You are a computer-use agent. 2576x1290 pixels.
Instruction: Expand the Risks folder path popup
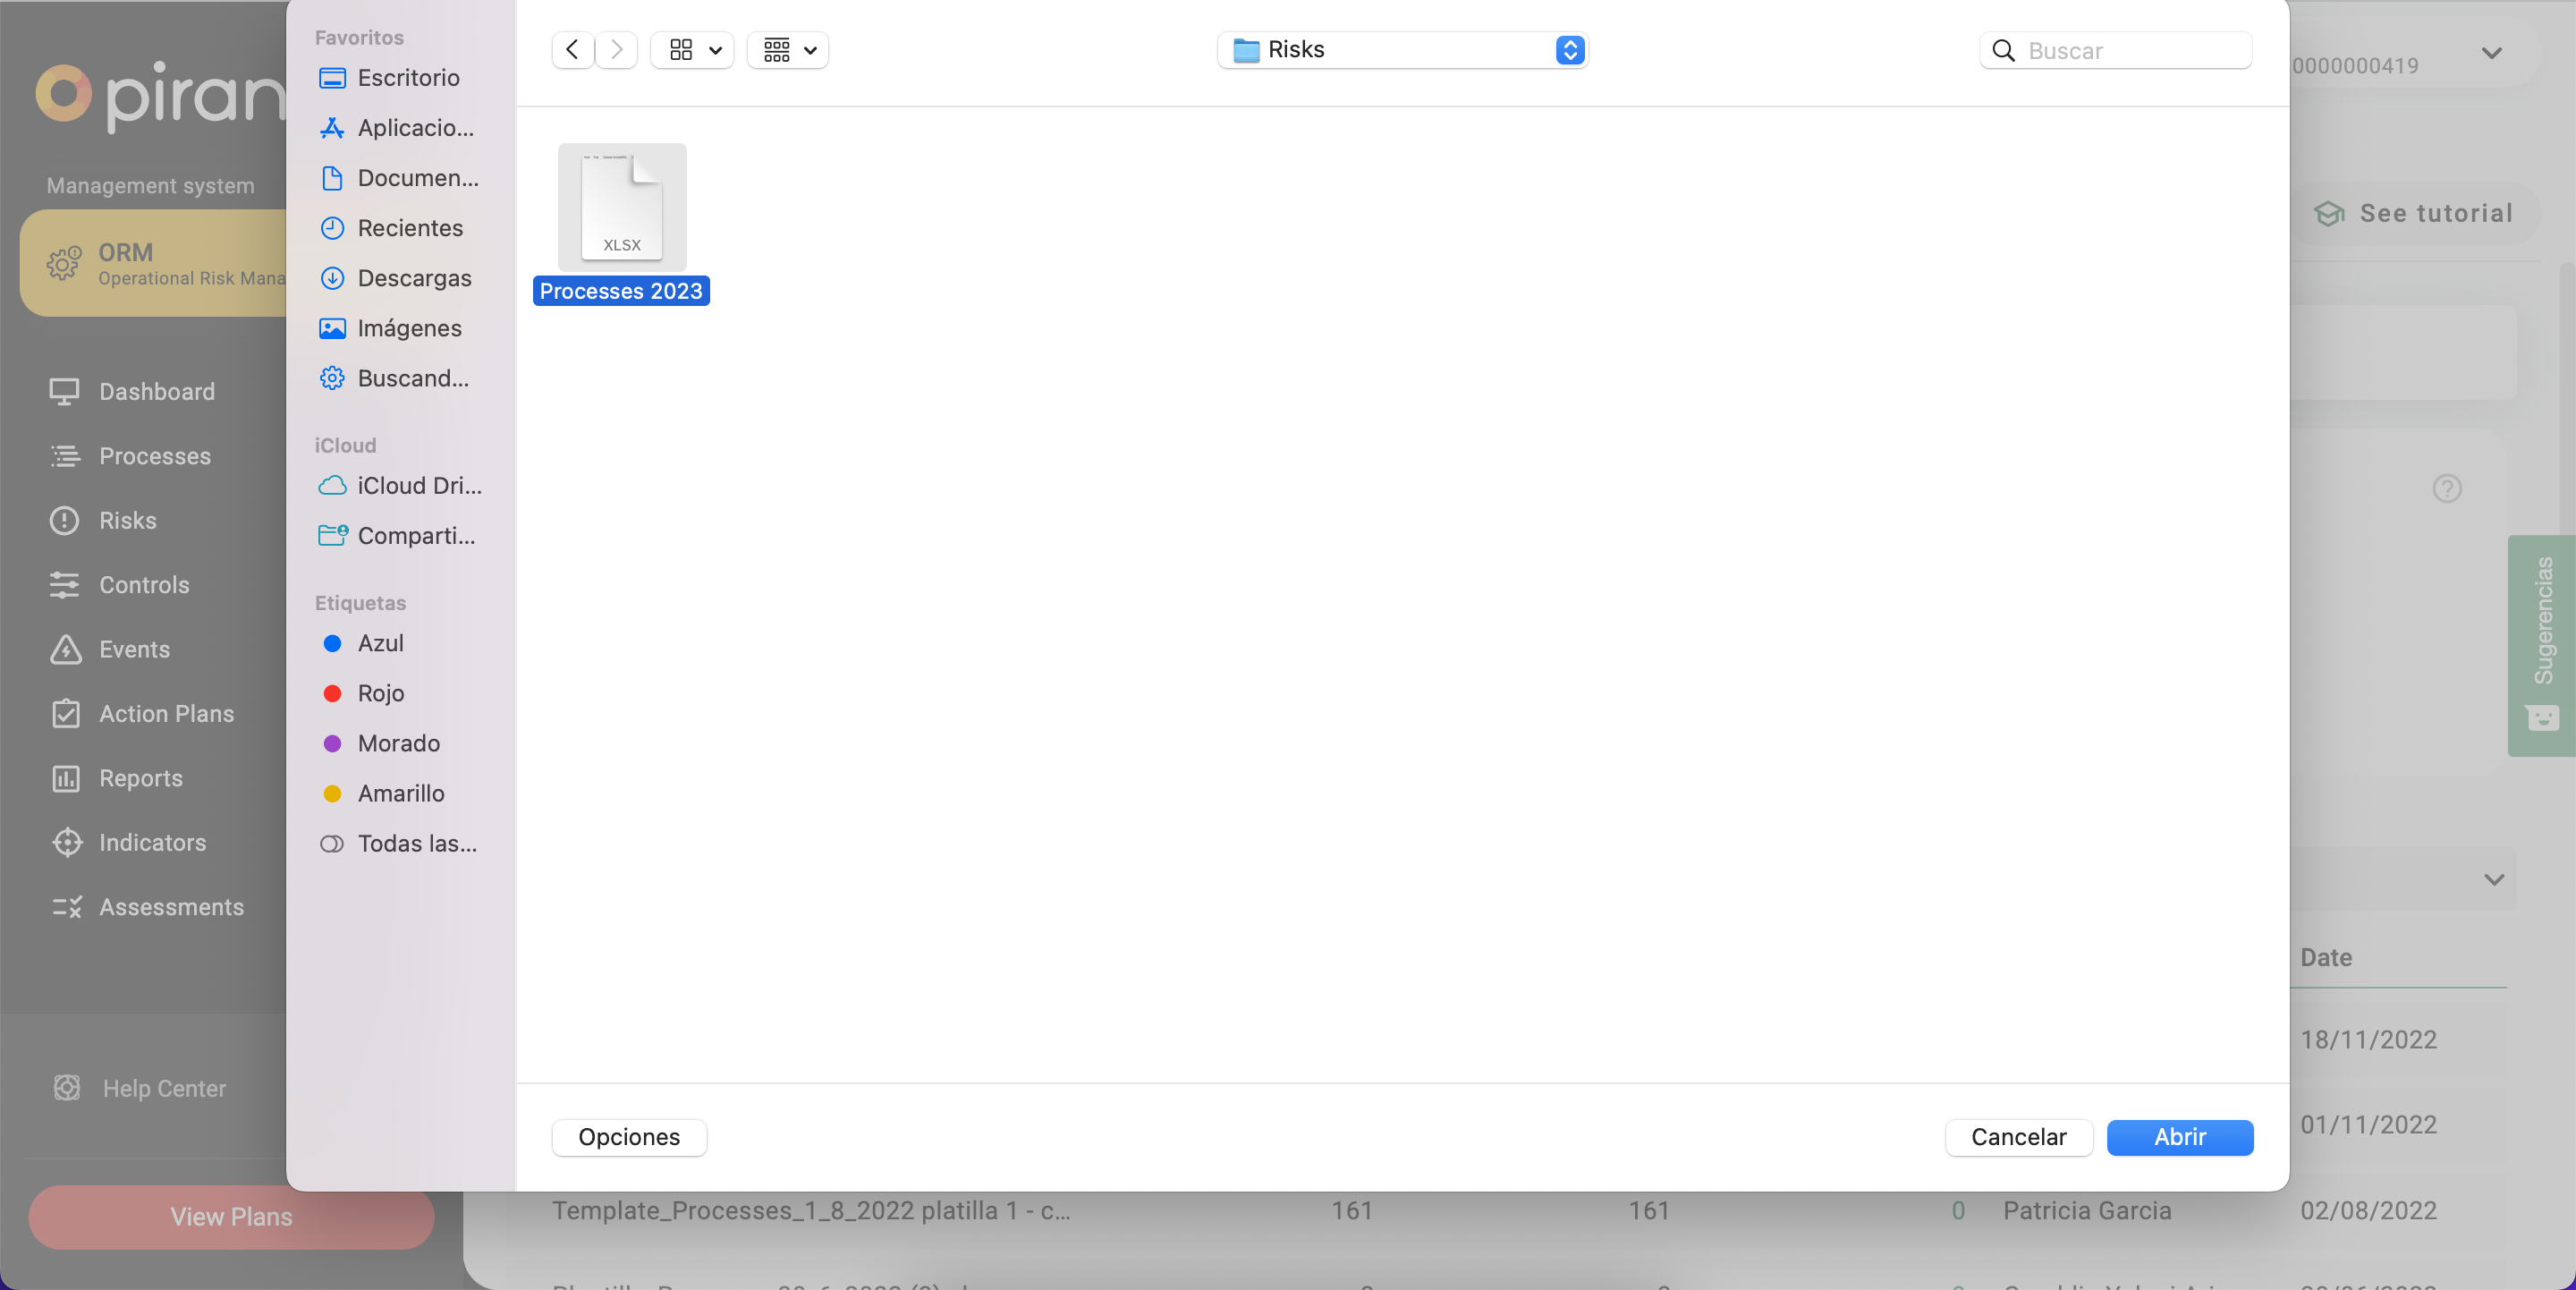point(1569,49)
